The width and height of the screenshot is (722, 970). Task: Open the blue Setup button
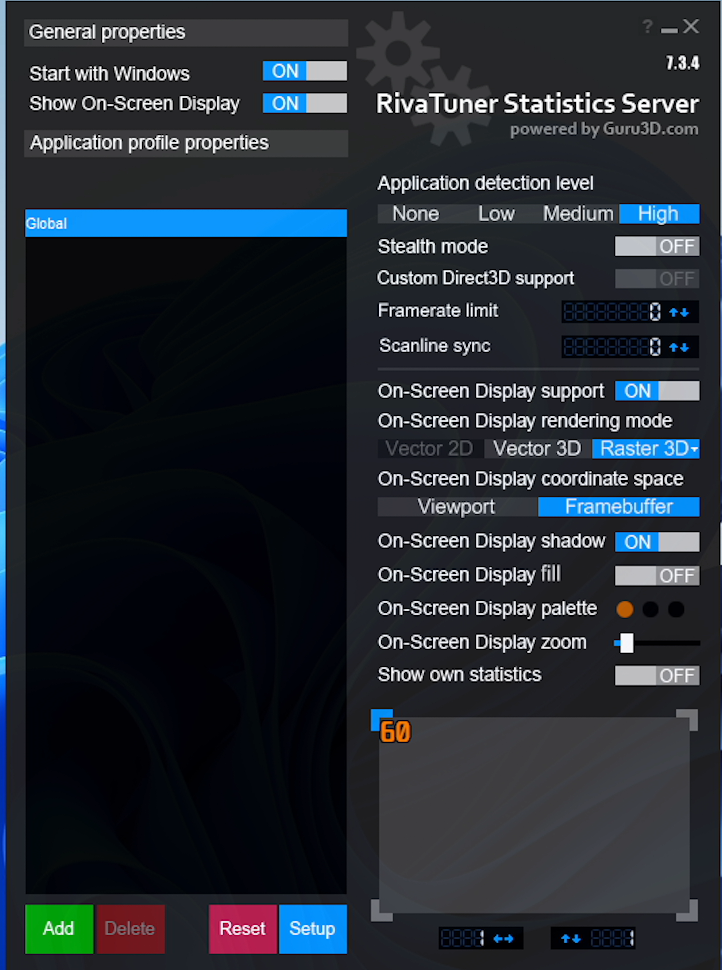point(312,929)
